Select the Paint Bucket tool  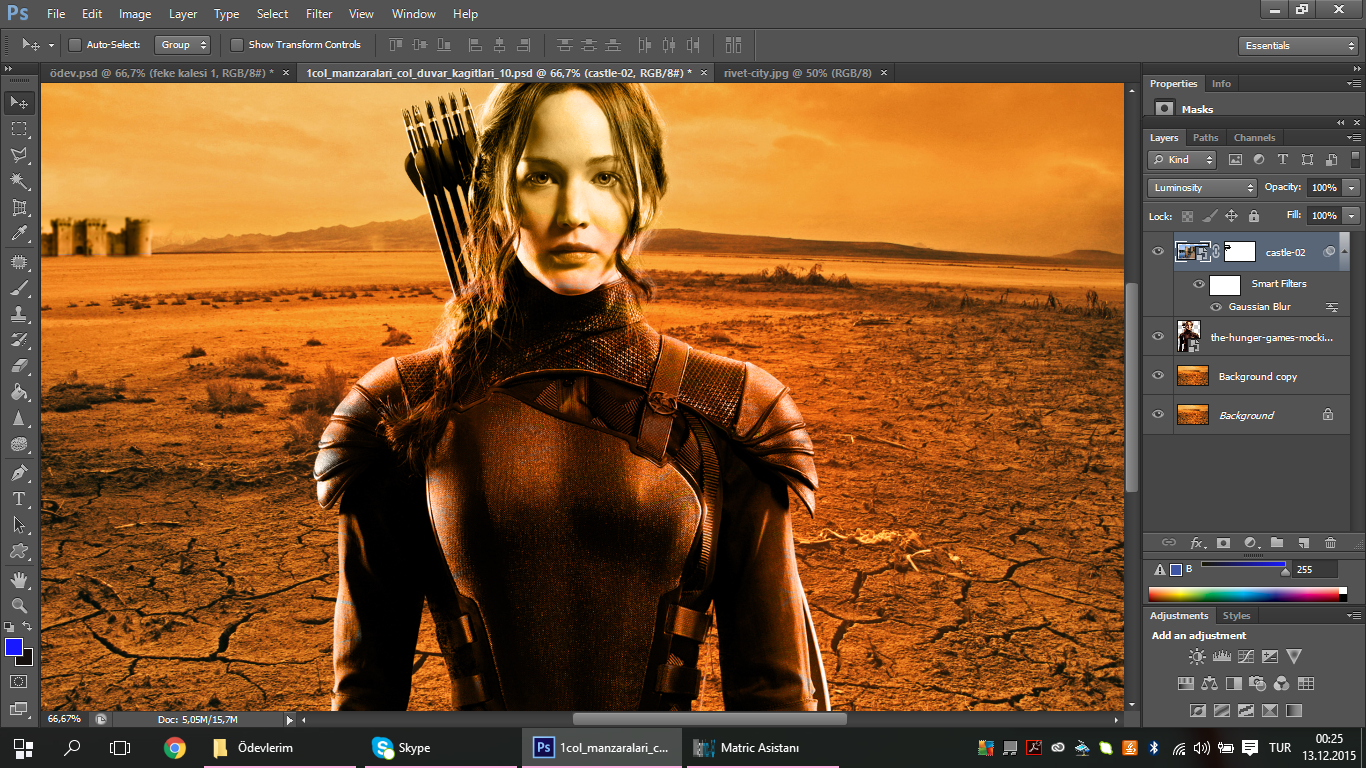(x=19, y=392)
